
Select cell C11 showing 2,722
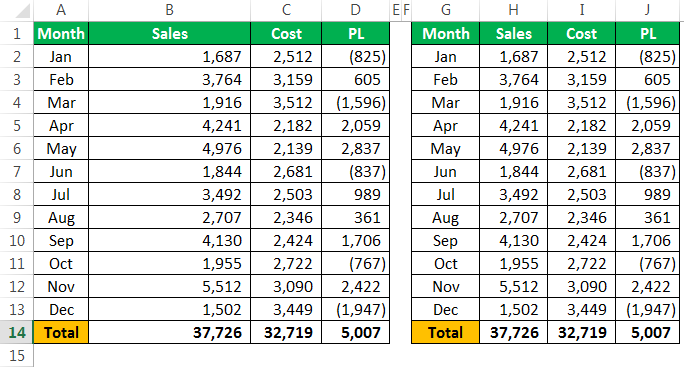click(286, 263)
